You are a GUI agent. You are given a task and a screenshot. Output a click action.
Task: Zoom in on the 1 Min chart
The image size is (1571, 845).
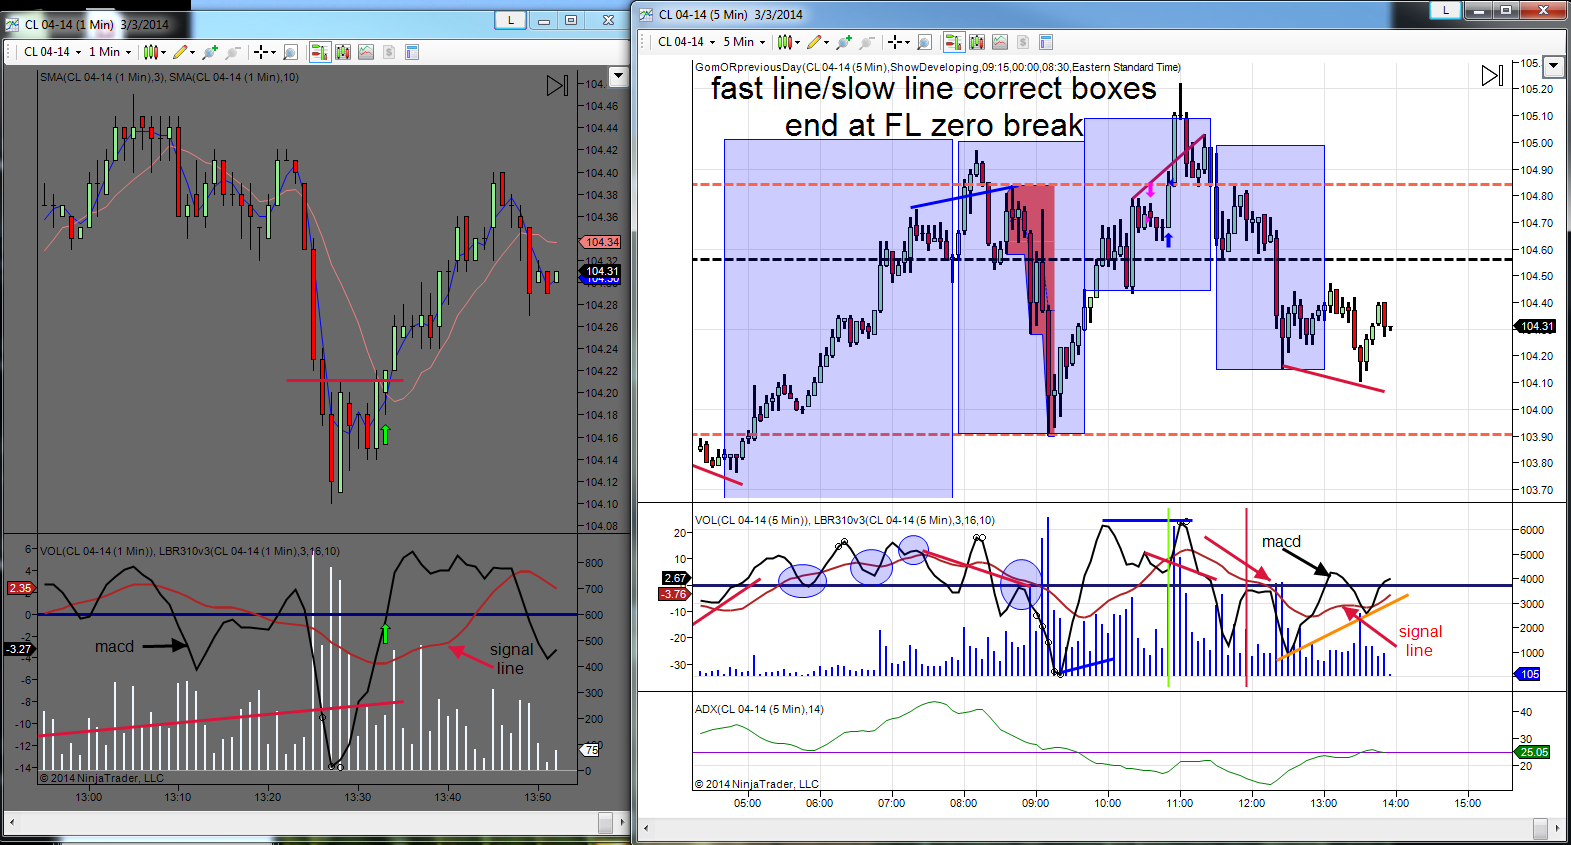(210, 52)
